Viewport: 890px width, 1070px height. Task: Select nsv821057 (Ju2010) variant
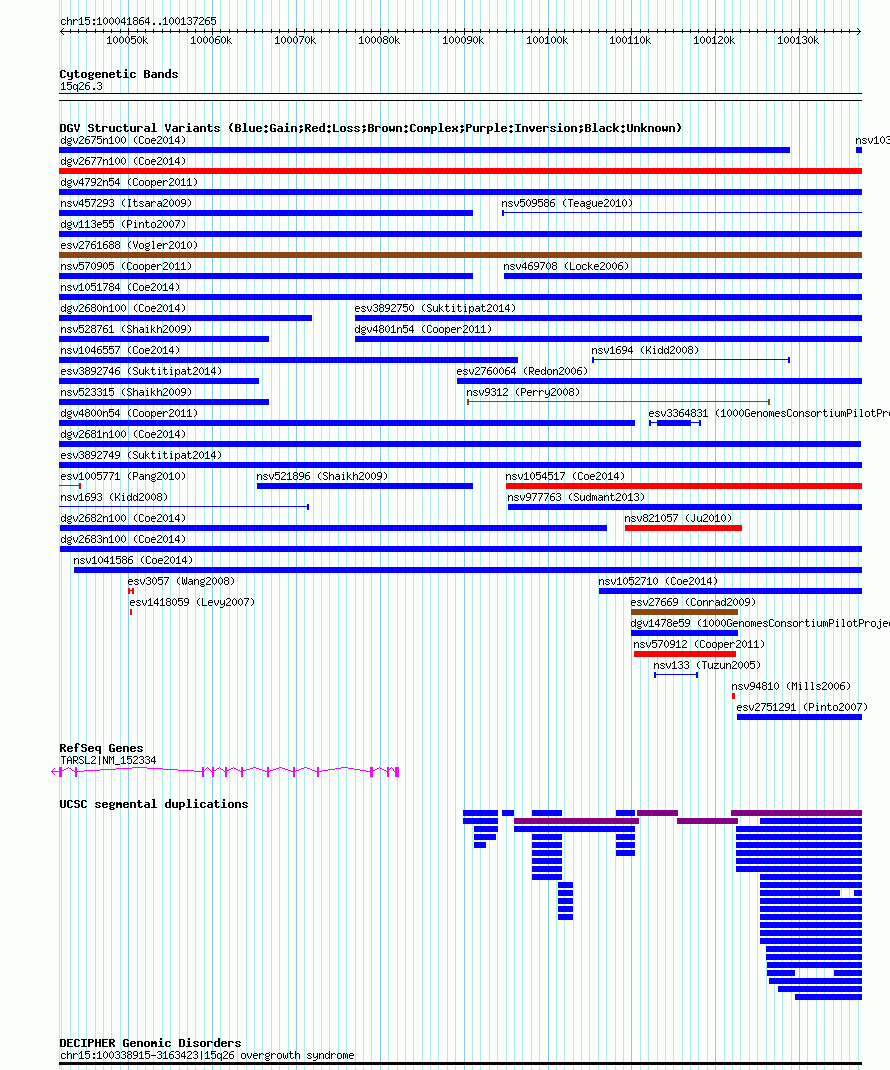click(x=683, y=528)
